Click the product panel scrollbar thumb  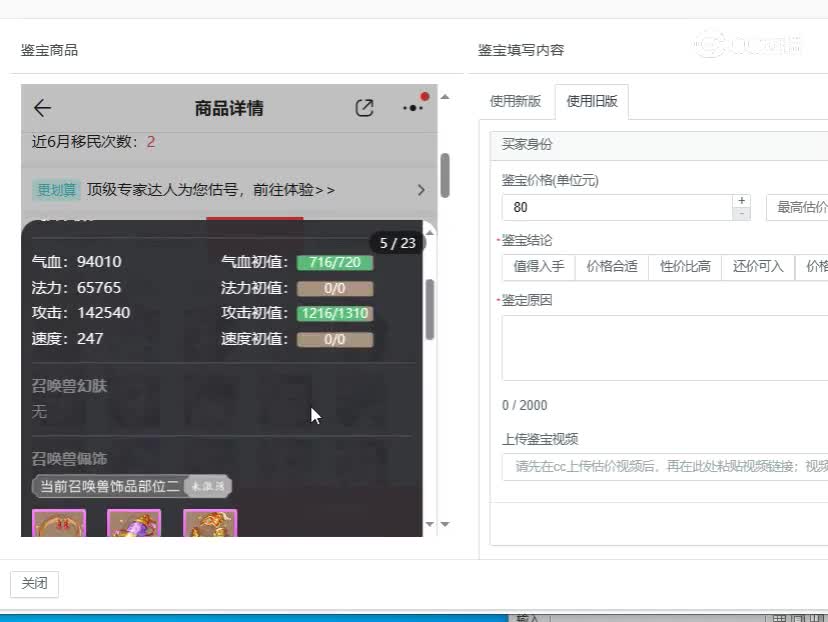[x=445, y=175]
